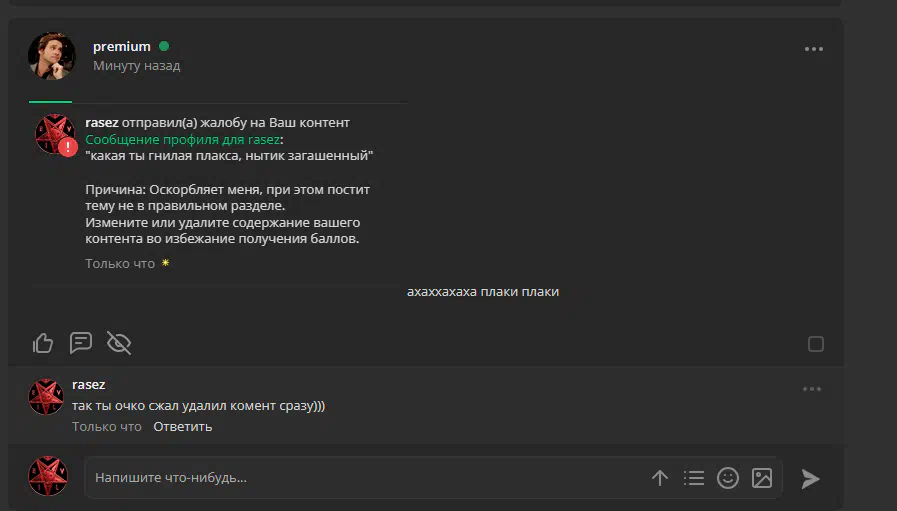Viewport: 897px width, 511px height.
Task: Click the premium user avatar
Action: pyautogui.click(x=51, y=56)
